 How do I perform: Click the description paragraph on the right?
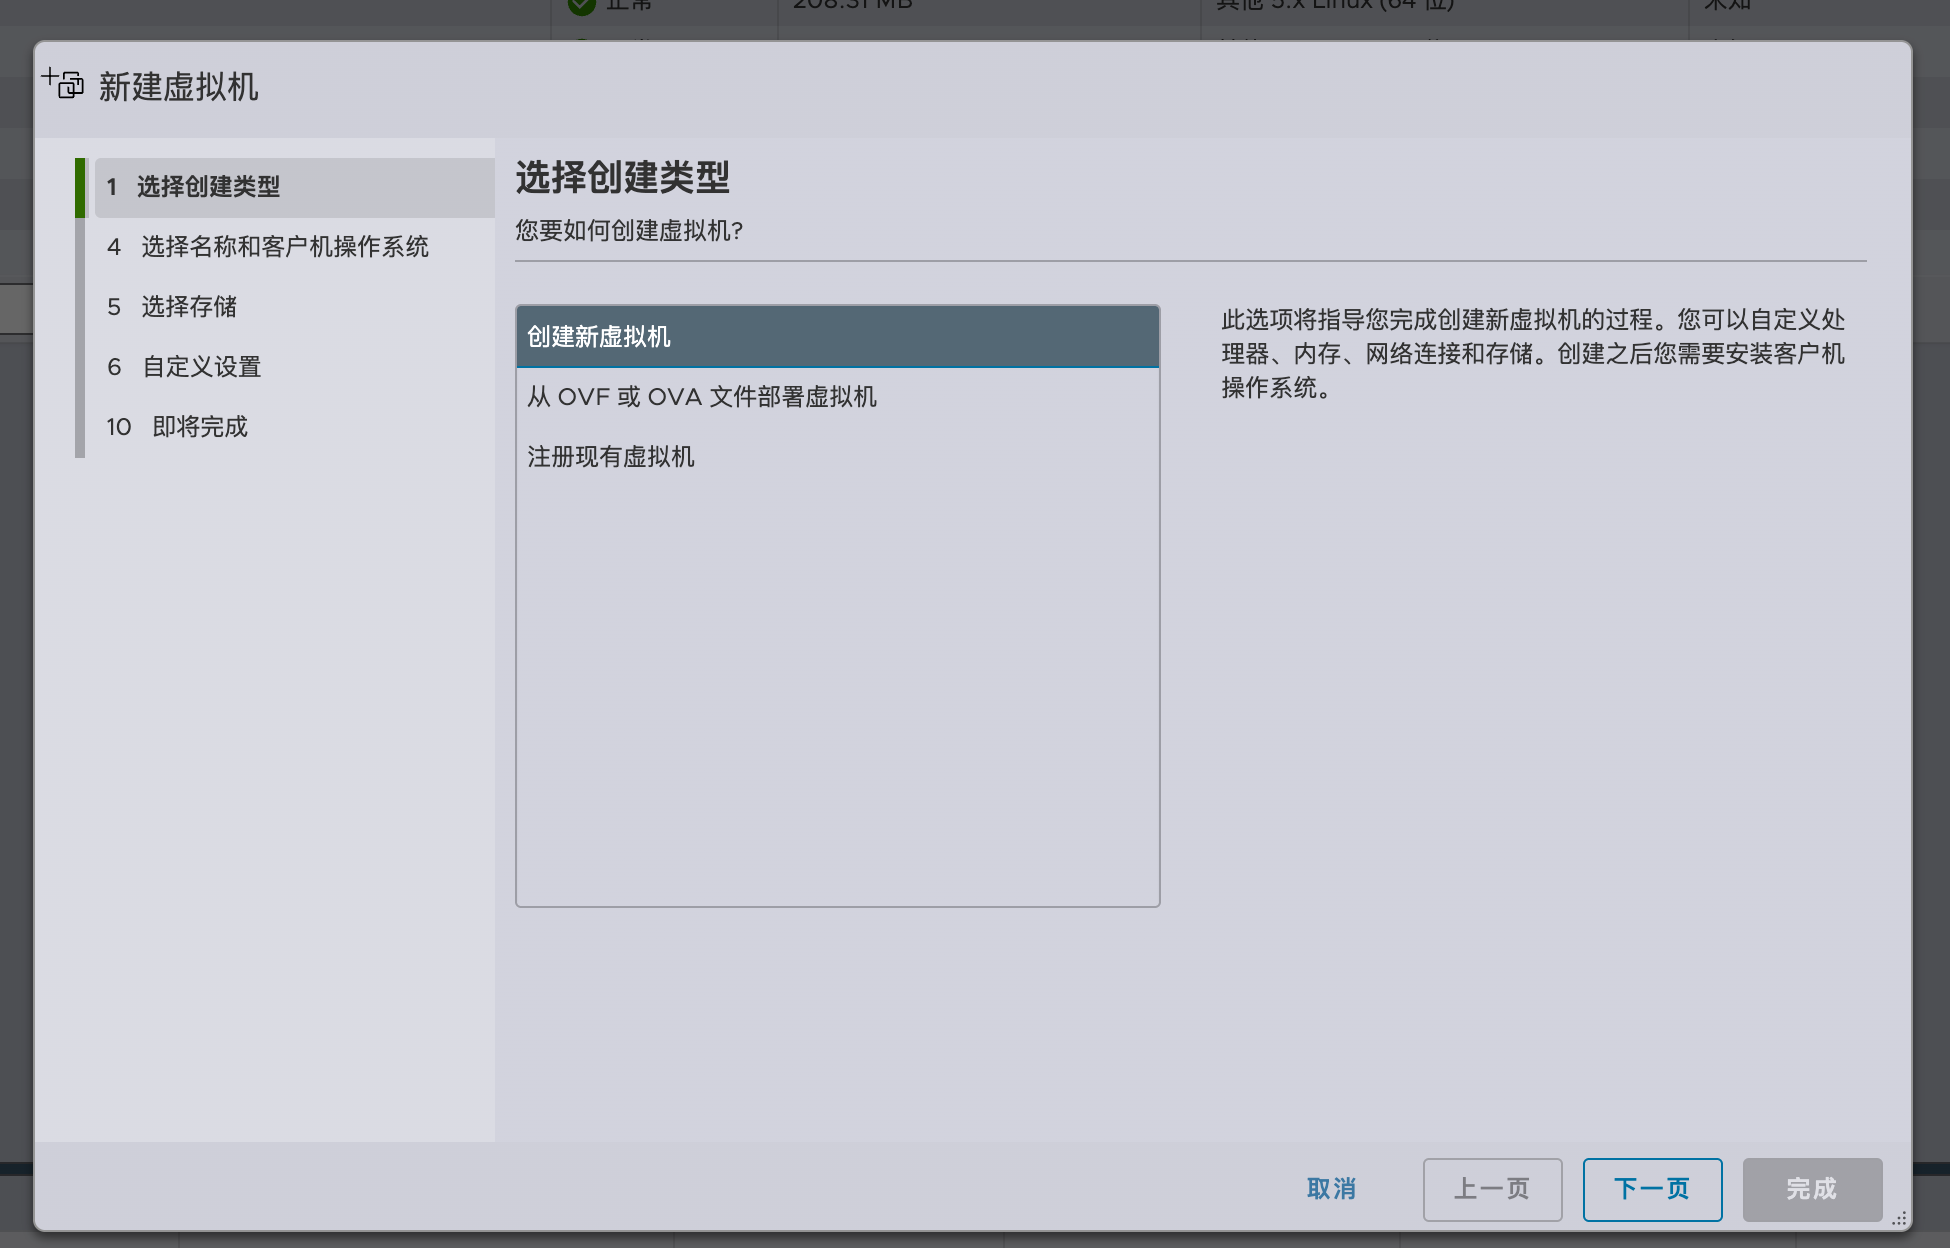click(1532, 354)
